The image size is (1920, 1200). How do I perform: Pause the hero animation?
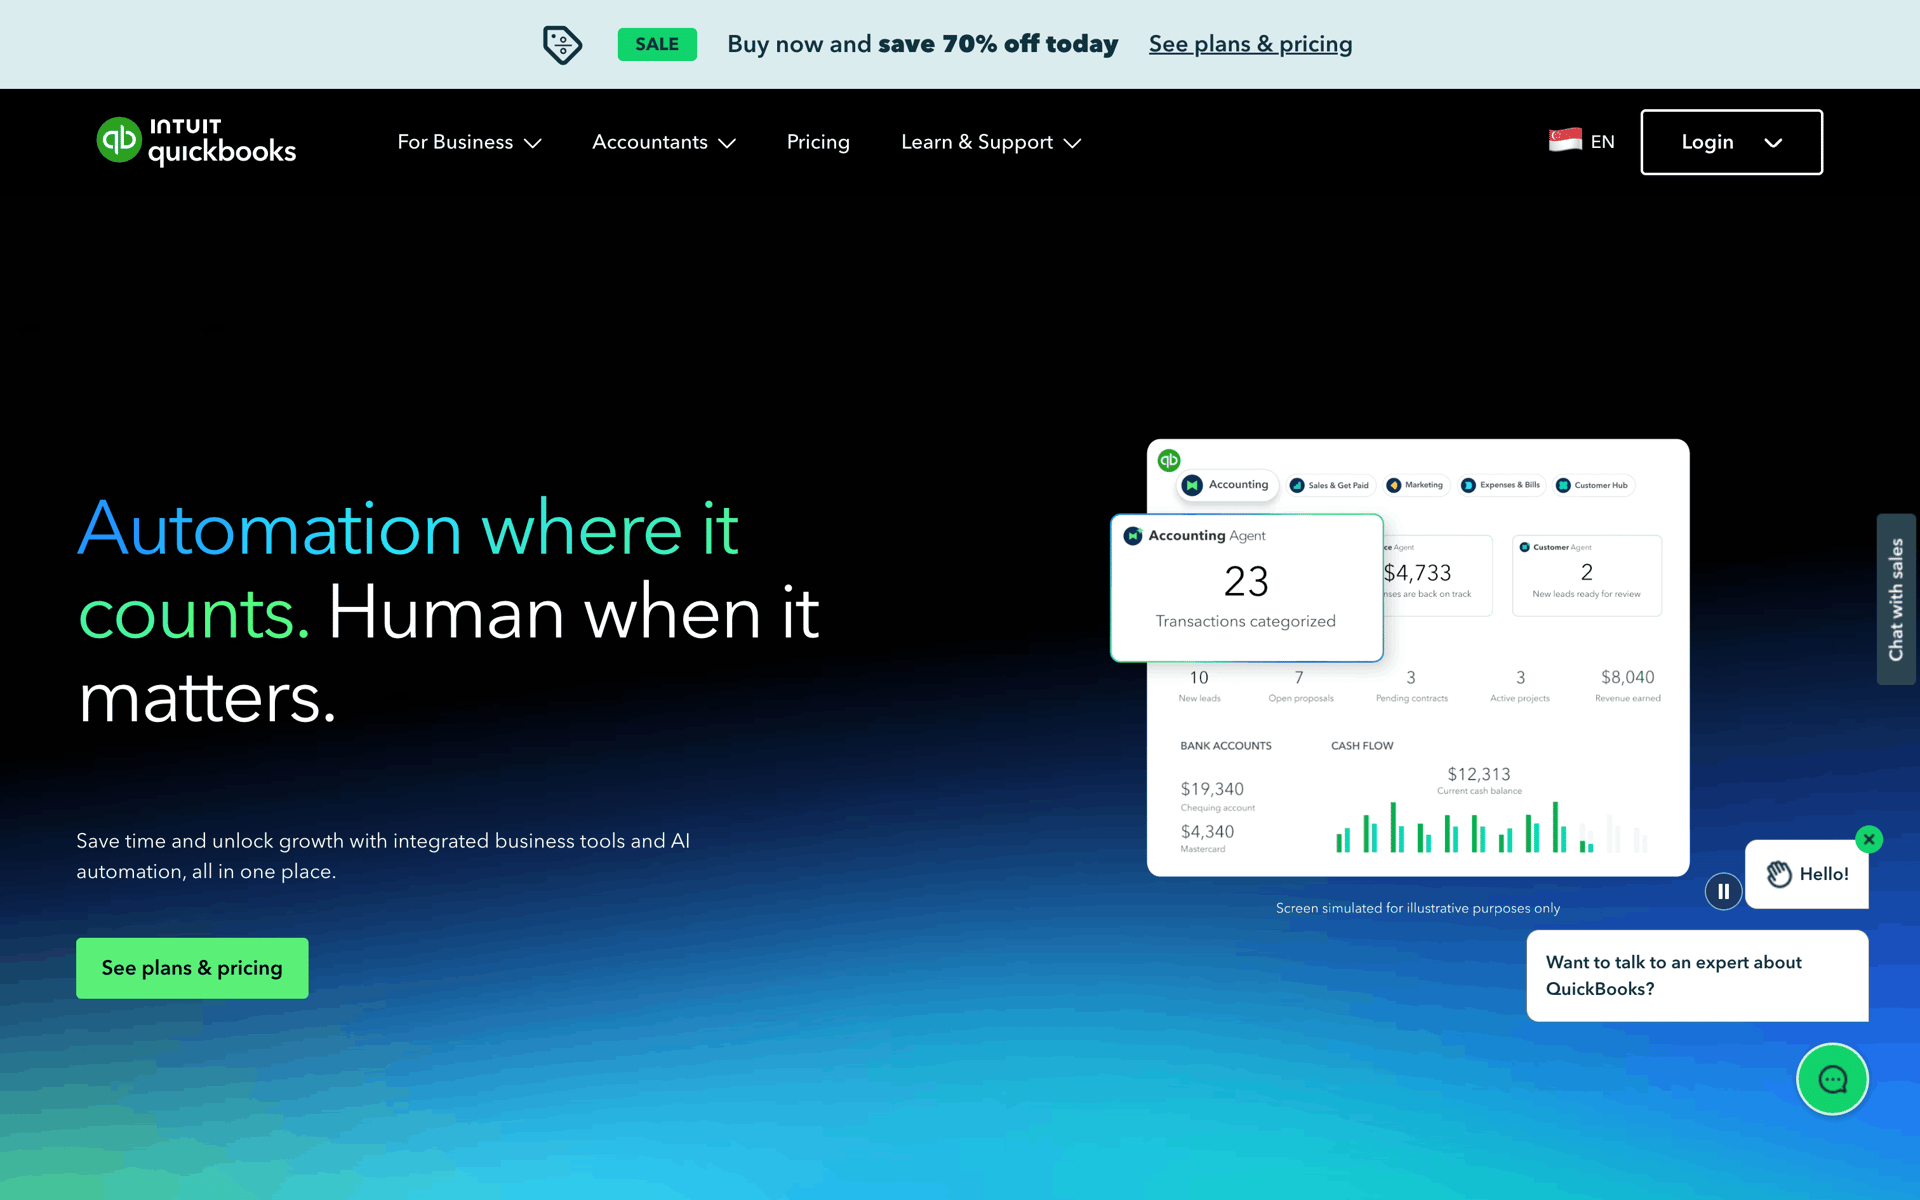[1723, 891]
